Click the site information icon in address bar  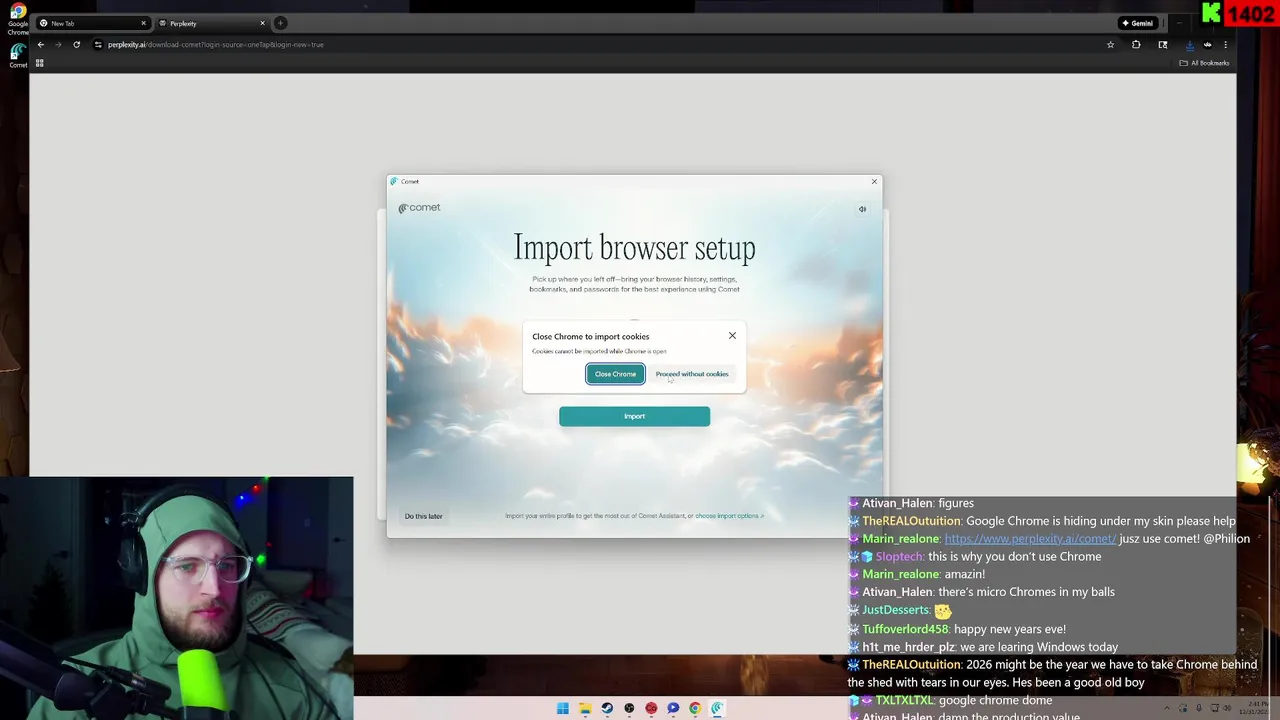pyautogui.click(x=98, y=44)
